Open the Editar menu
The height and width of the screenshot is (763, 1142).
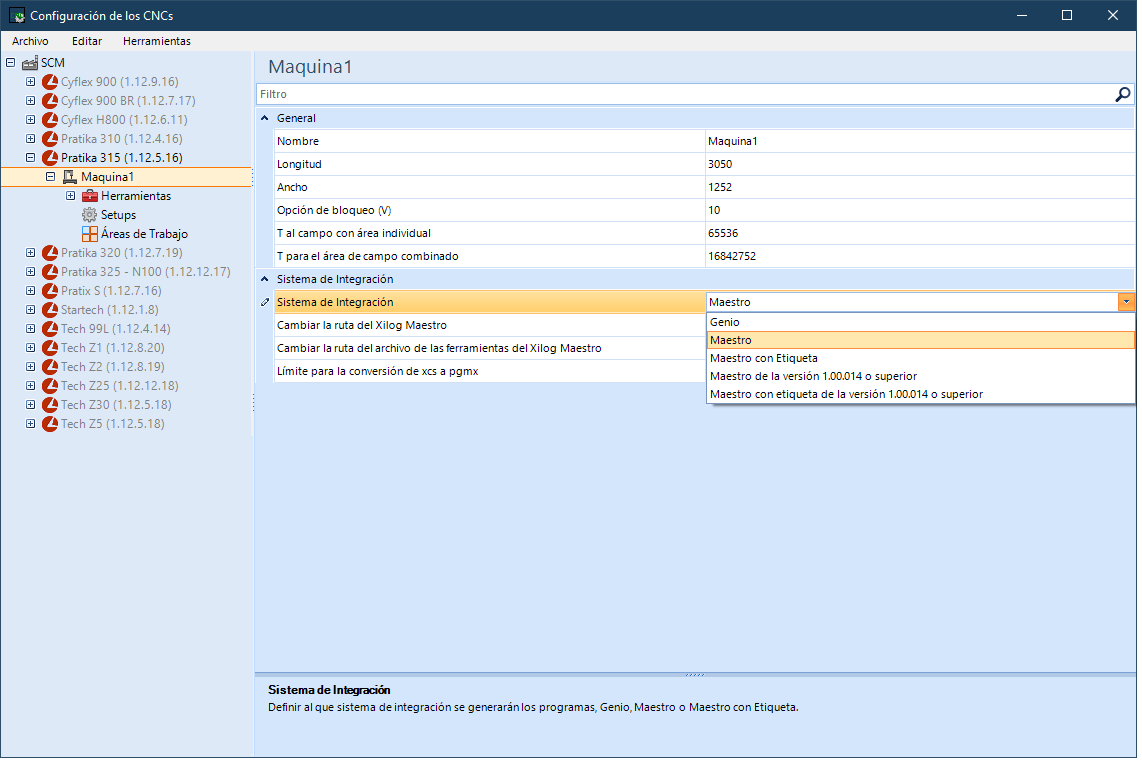click(87, 41)
